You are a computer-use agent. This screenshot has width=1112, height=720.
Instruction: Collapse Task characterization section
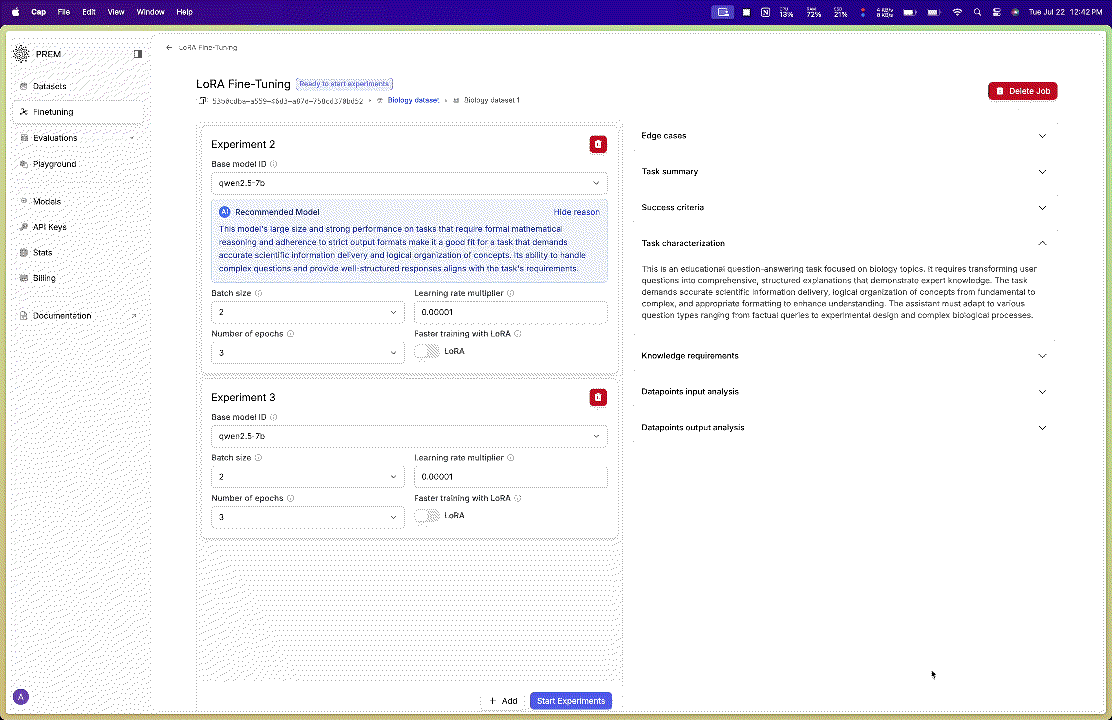[x=844, y=243]
